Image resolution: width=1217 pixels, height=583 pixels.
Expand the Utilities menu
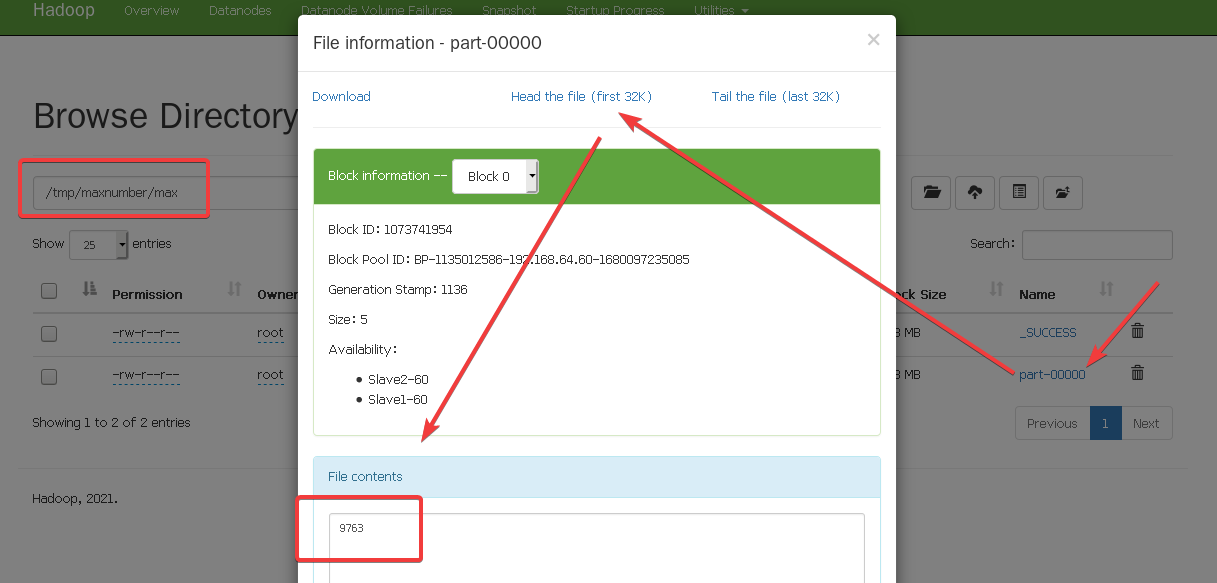point(721,11)
